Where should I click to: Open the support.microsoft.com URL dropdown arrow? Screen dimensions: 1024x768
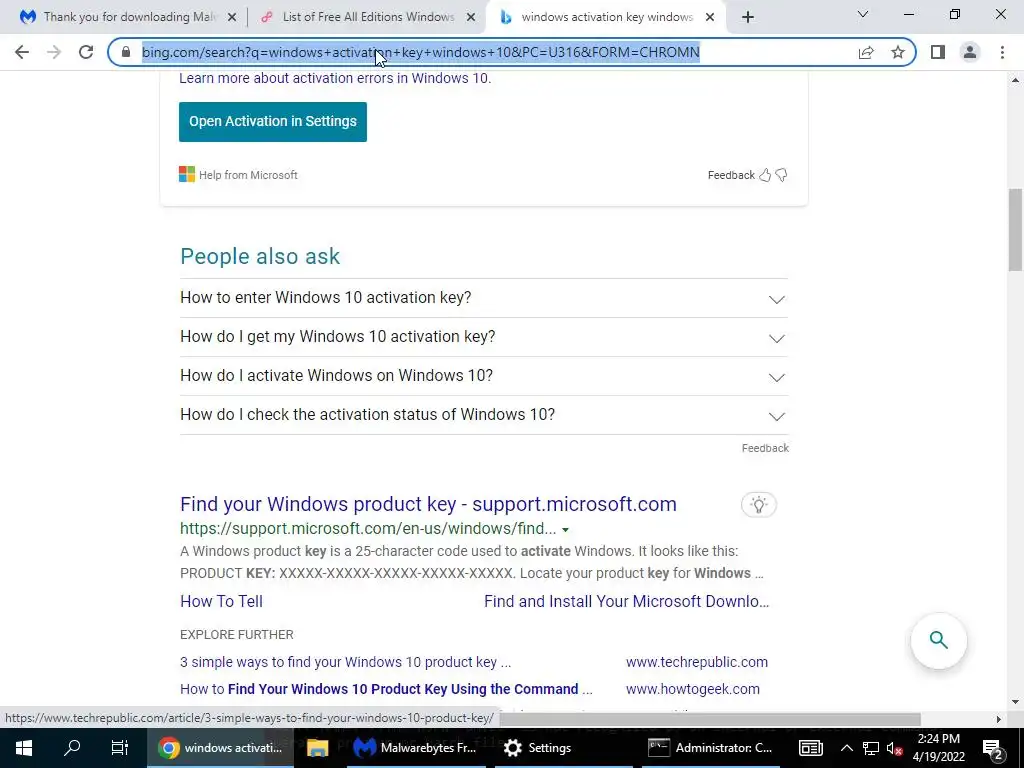[x=566, y=530]
